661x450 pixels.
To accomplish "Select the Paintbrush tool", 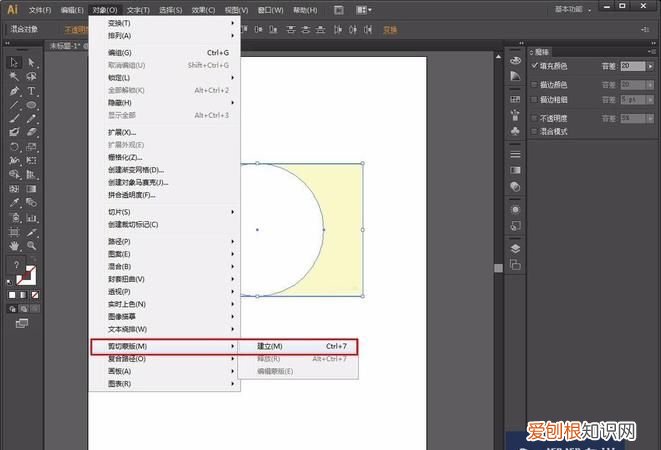I will pyautogui.click(x=14, y=119).
